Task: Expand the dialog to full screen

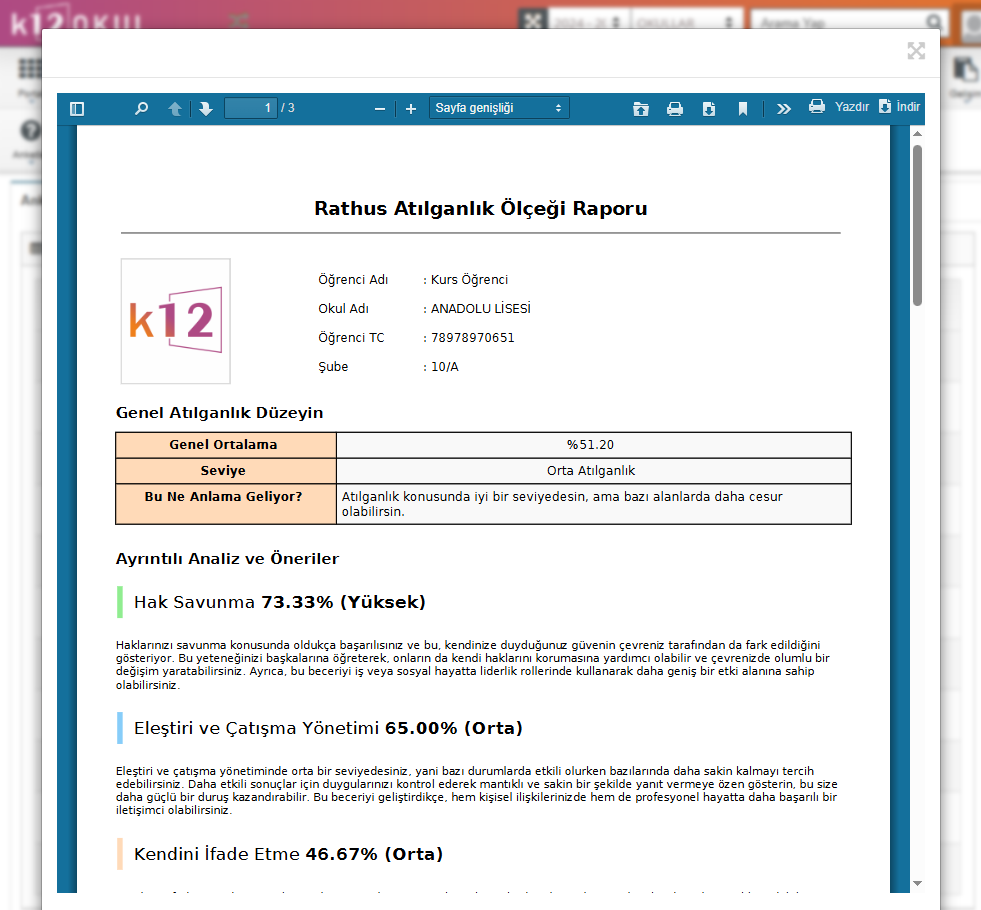Action: 915,51
